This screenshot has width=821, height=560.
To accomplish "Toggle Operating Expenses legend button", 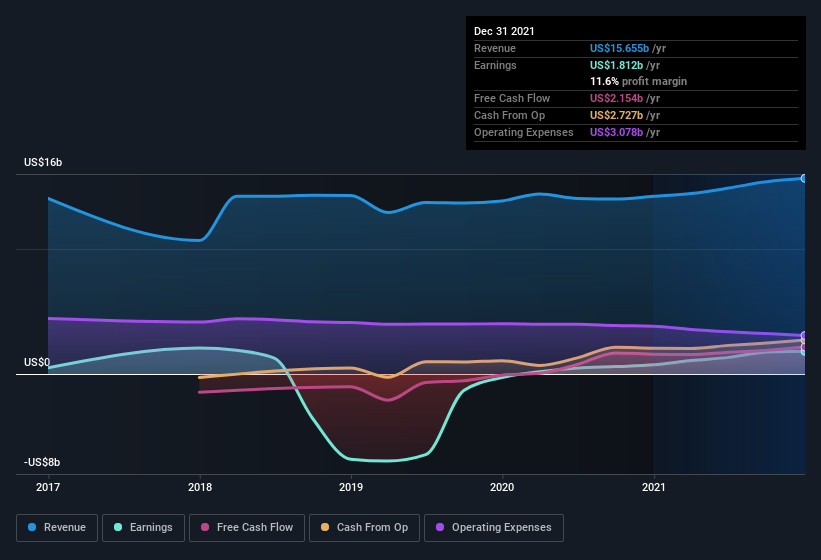I will click(494, 528).
